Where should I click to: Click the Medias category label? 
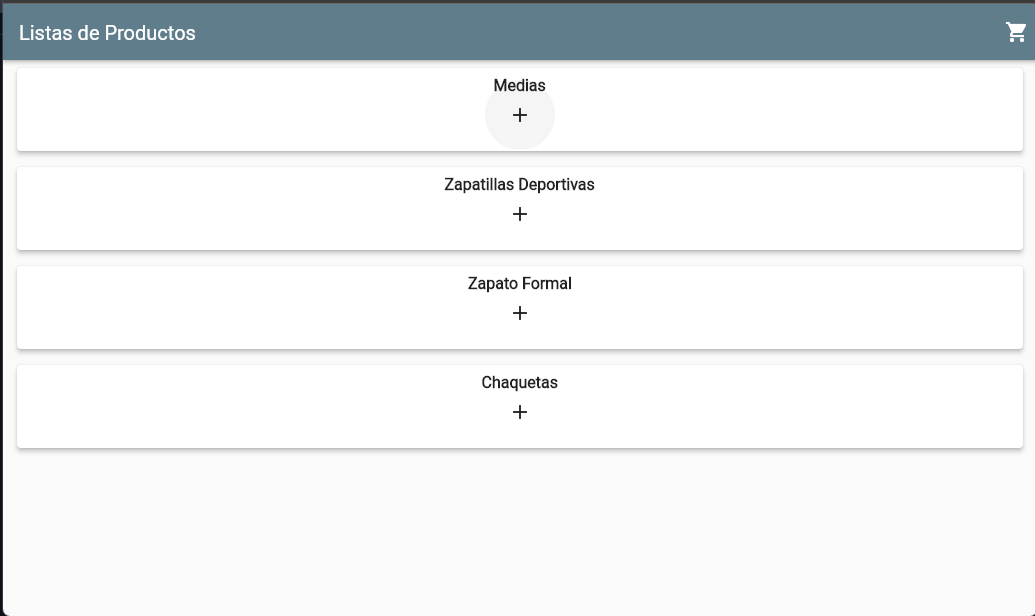(x=519, y=86)
